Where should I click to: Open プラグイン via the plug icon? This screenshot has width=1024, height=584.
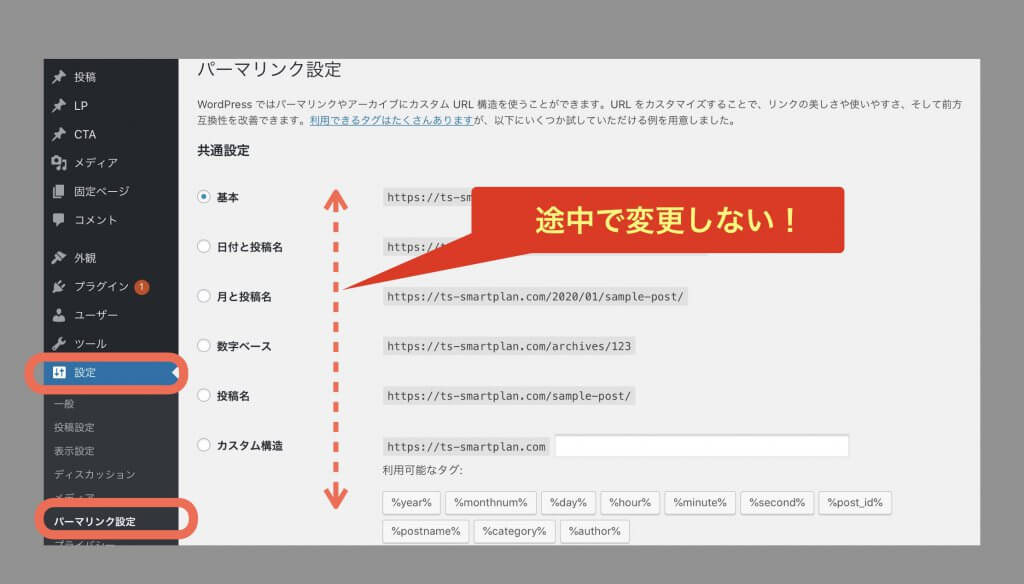click(x=59, y=287)
